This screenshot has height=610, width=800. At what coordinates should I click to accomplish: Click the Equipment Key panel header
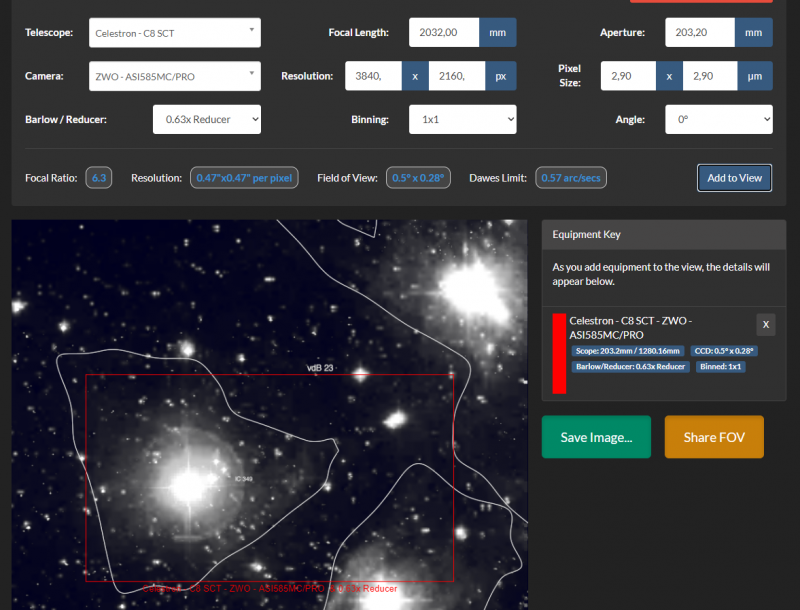[663, 235]
